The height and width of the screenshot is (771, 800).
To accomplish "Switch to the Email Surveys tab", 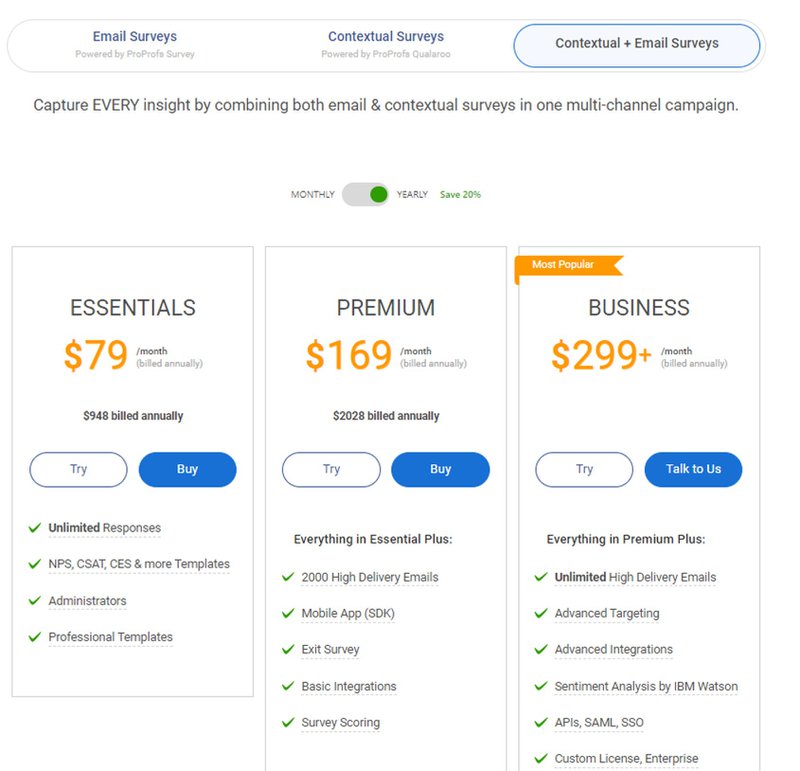I will tap(134, 45).
